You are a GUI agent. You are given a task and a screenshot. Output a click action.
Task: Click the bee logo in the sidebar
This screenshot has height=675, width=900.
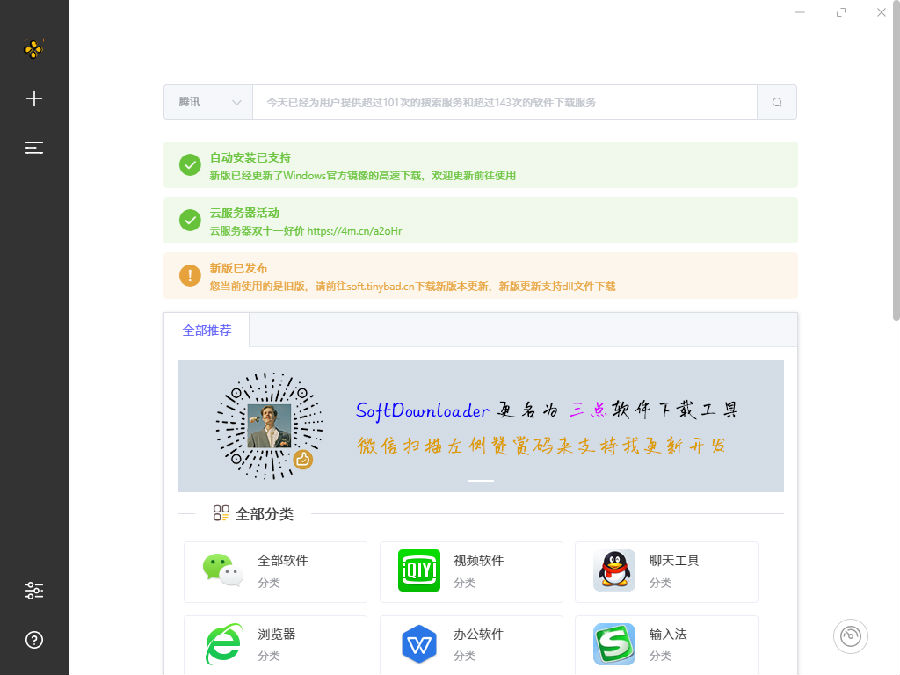(x=34, y=48)
